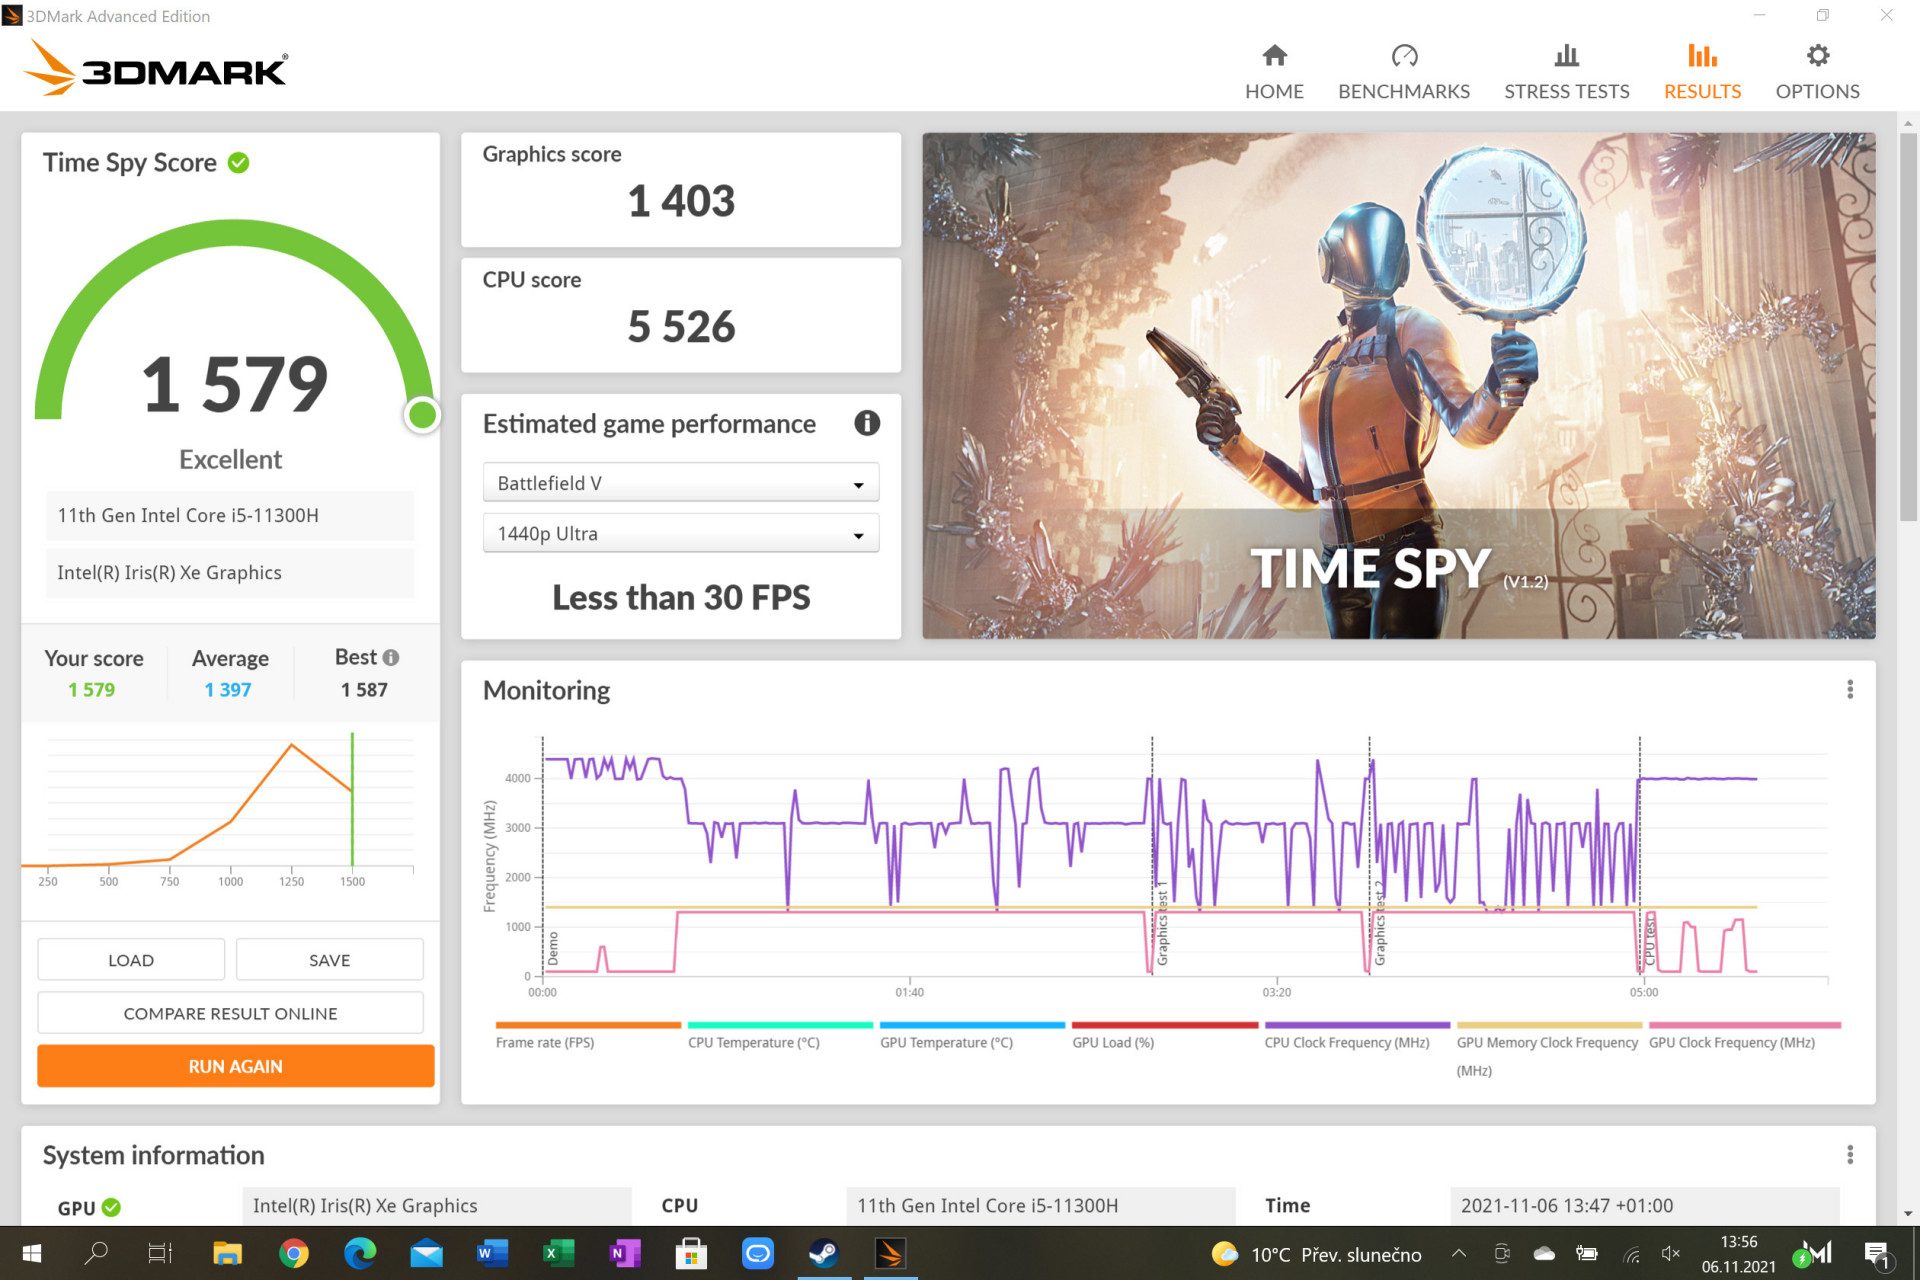Open the notification center icon

1877,1254
